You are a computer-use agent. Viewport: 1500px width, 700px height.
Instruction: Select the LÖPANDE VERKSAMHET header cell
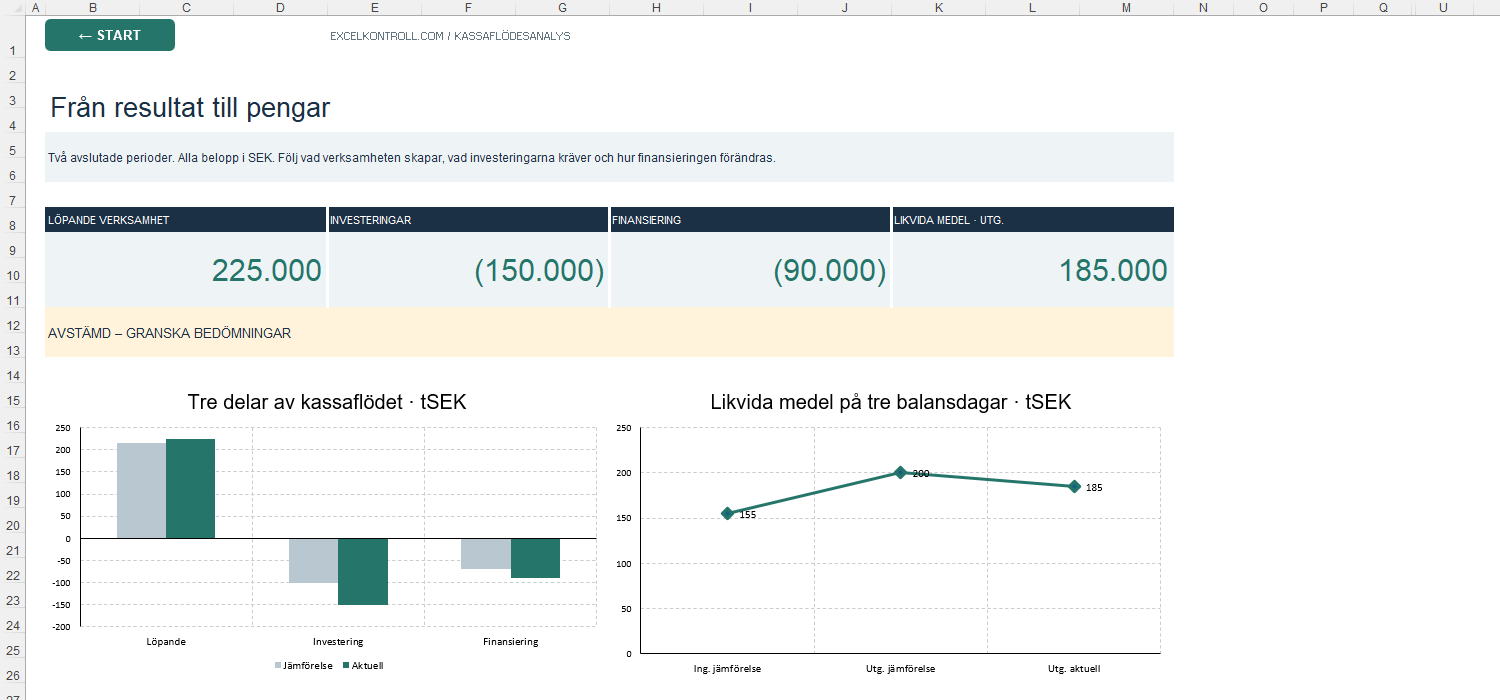click(x=185, y=220)
